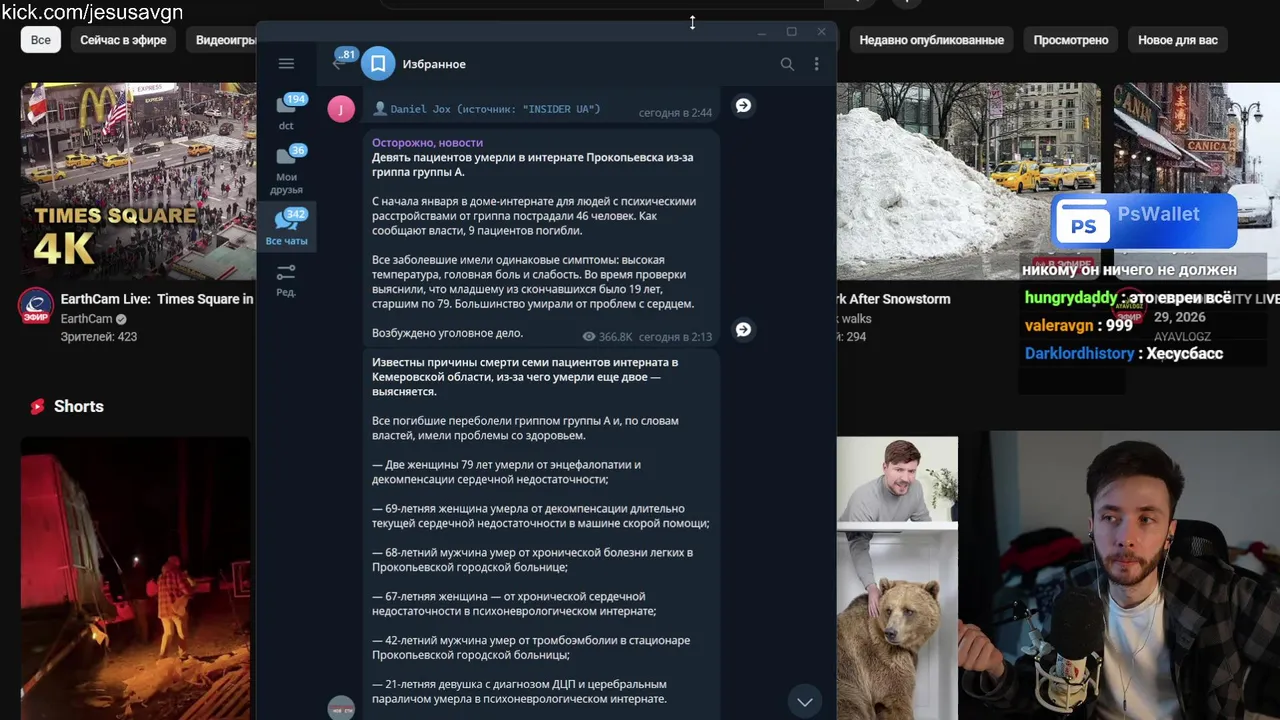Forward the Осторожно, новости post
Viewport: 1280px width, 720px height.
[x=743, y=329]
